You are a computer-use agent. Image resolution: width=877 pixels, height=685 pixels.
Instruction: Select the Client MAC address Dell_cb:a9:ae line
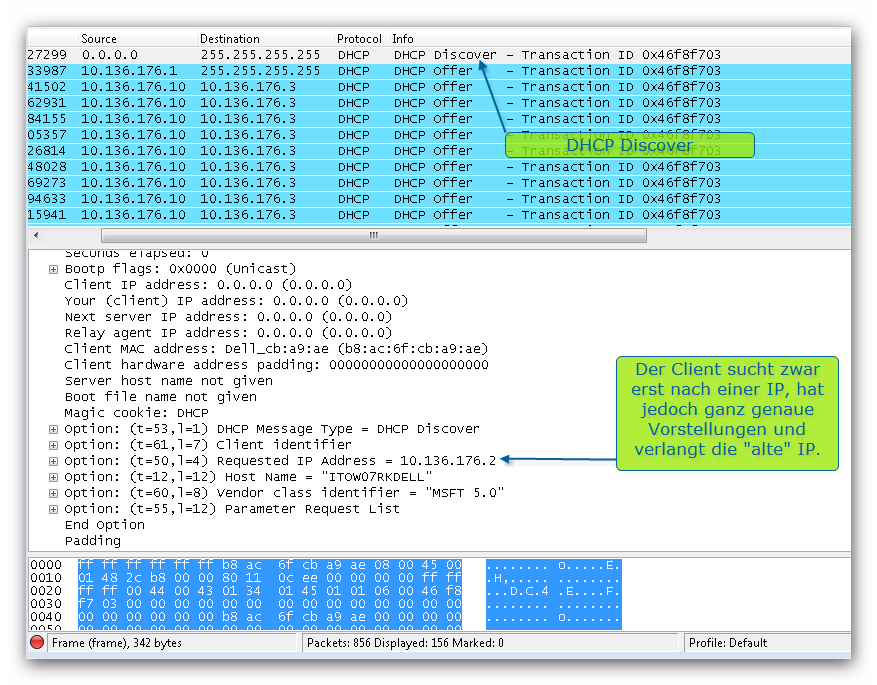tap(276, 349)
